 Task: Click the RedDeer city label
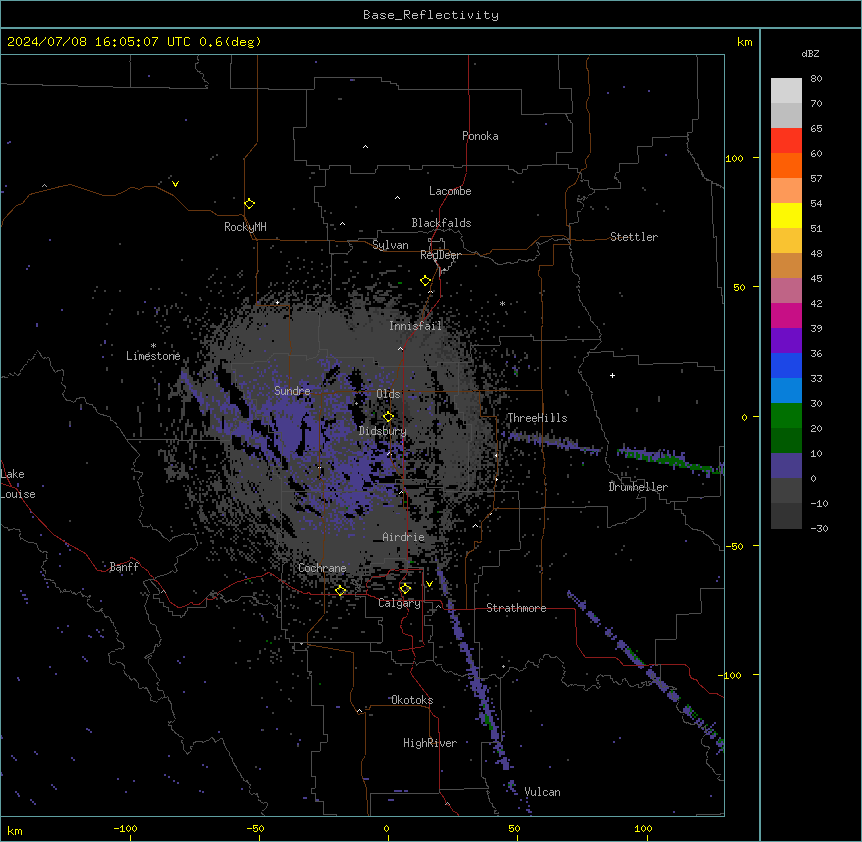(440, 255)
